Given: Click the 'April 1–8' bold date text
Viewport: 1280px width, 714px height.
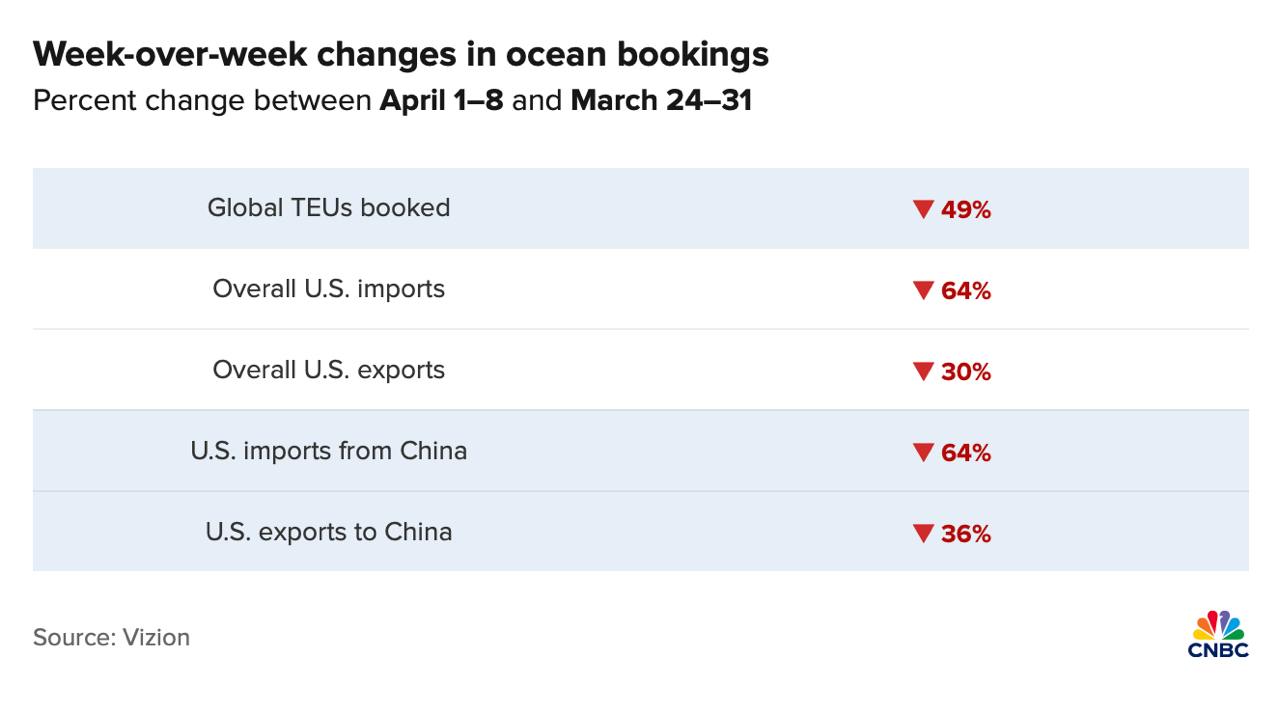Looking at the screenshot, I should 441,101.
